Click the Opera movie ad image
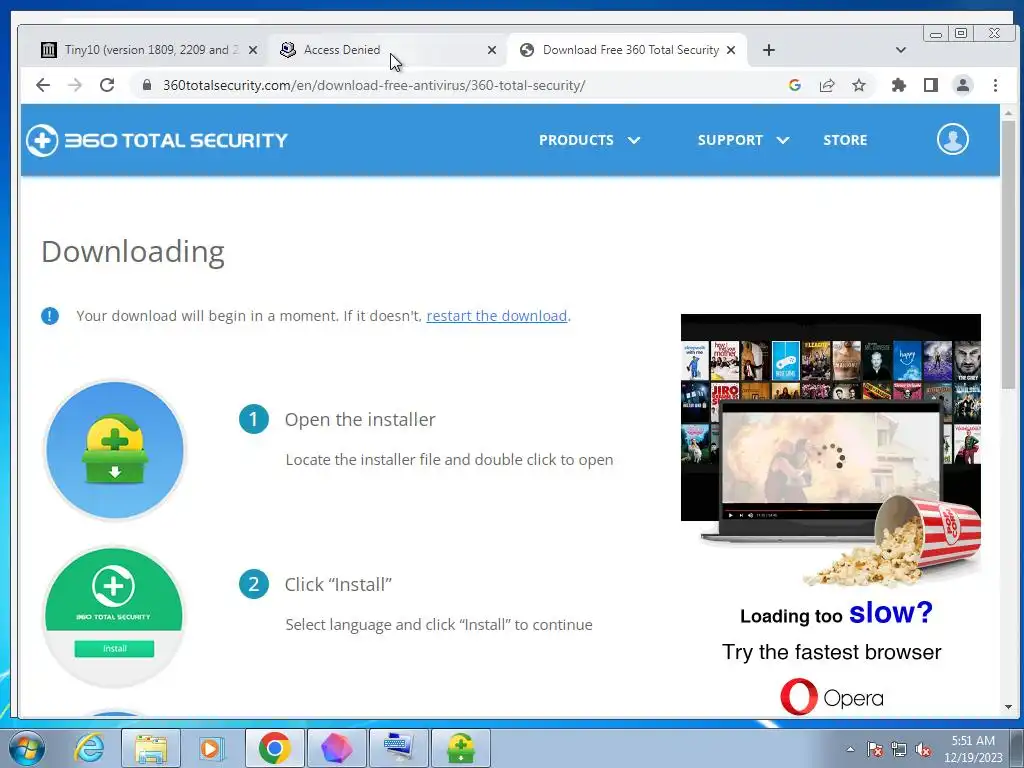This screenshot has height=768, width=1024. [831, 451]
